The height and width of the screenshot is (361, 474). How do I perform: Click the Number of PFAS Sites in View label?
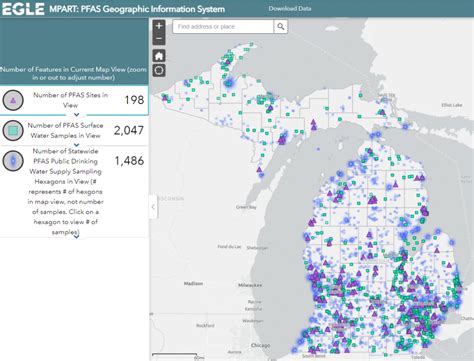tap(70, 100)
